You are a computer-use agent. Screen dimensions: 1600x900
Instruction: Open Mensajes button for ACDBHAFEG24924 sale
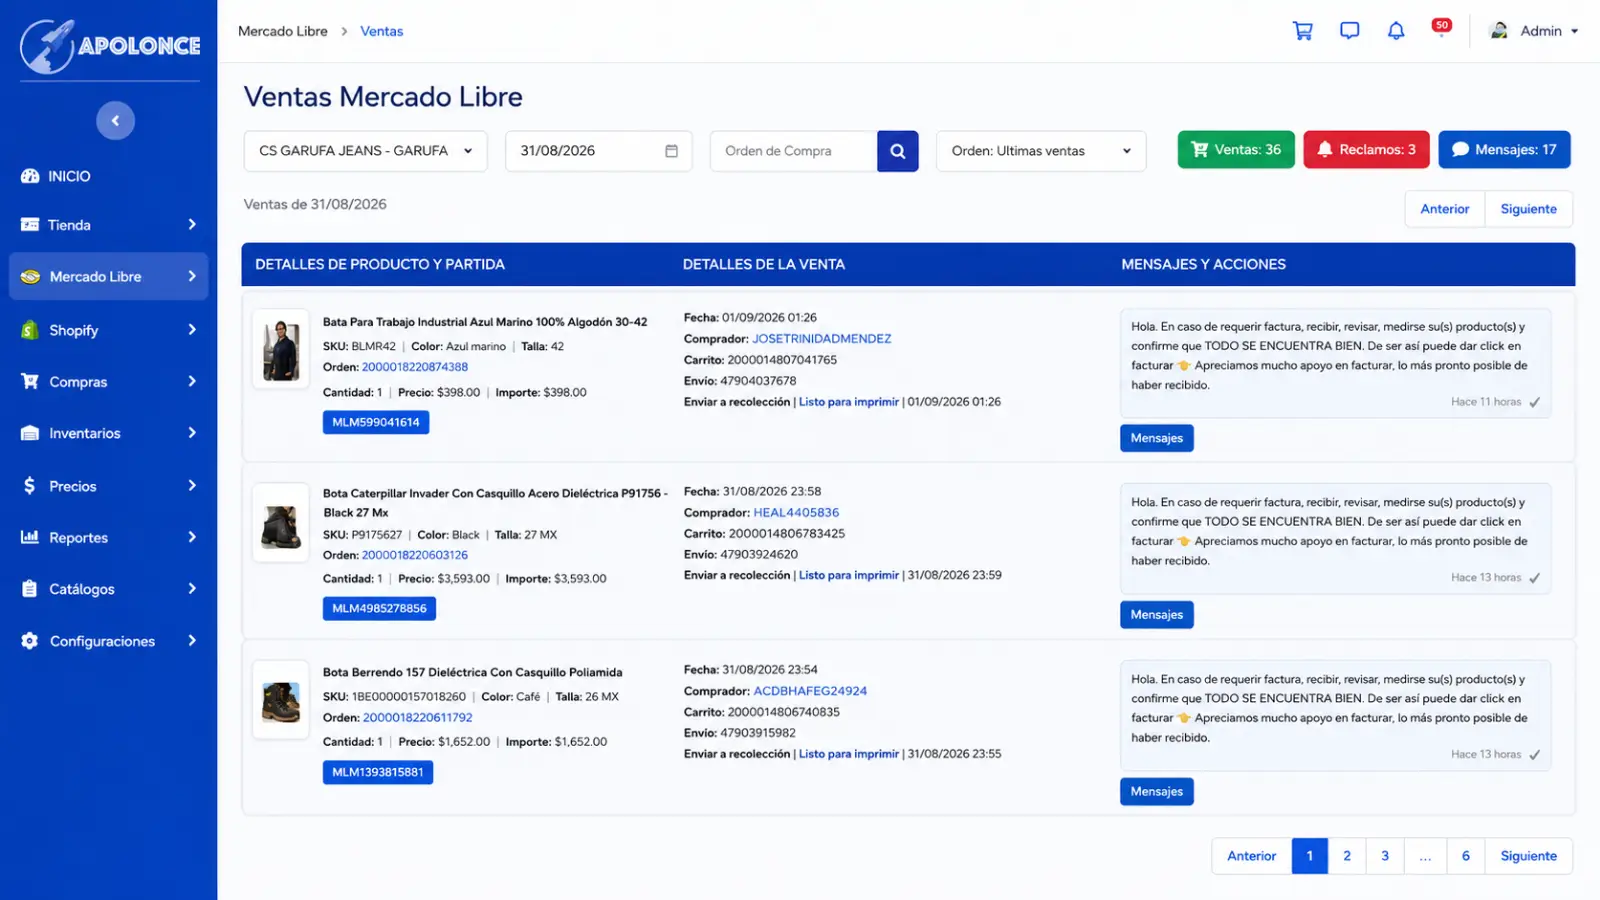(1156, 791)
